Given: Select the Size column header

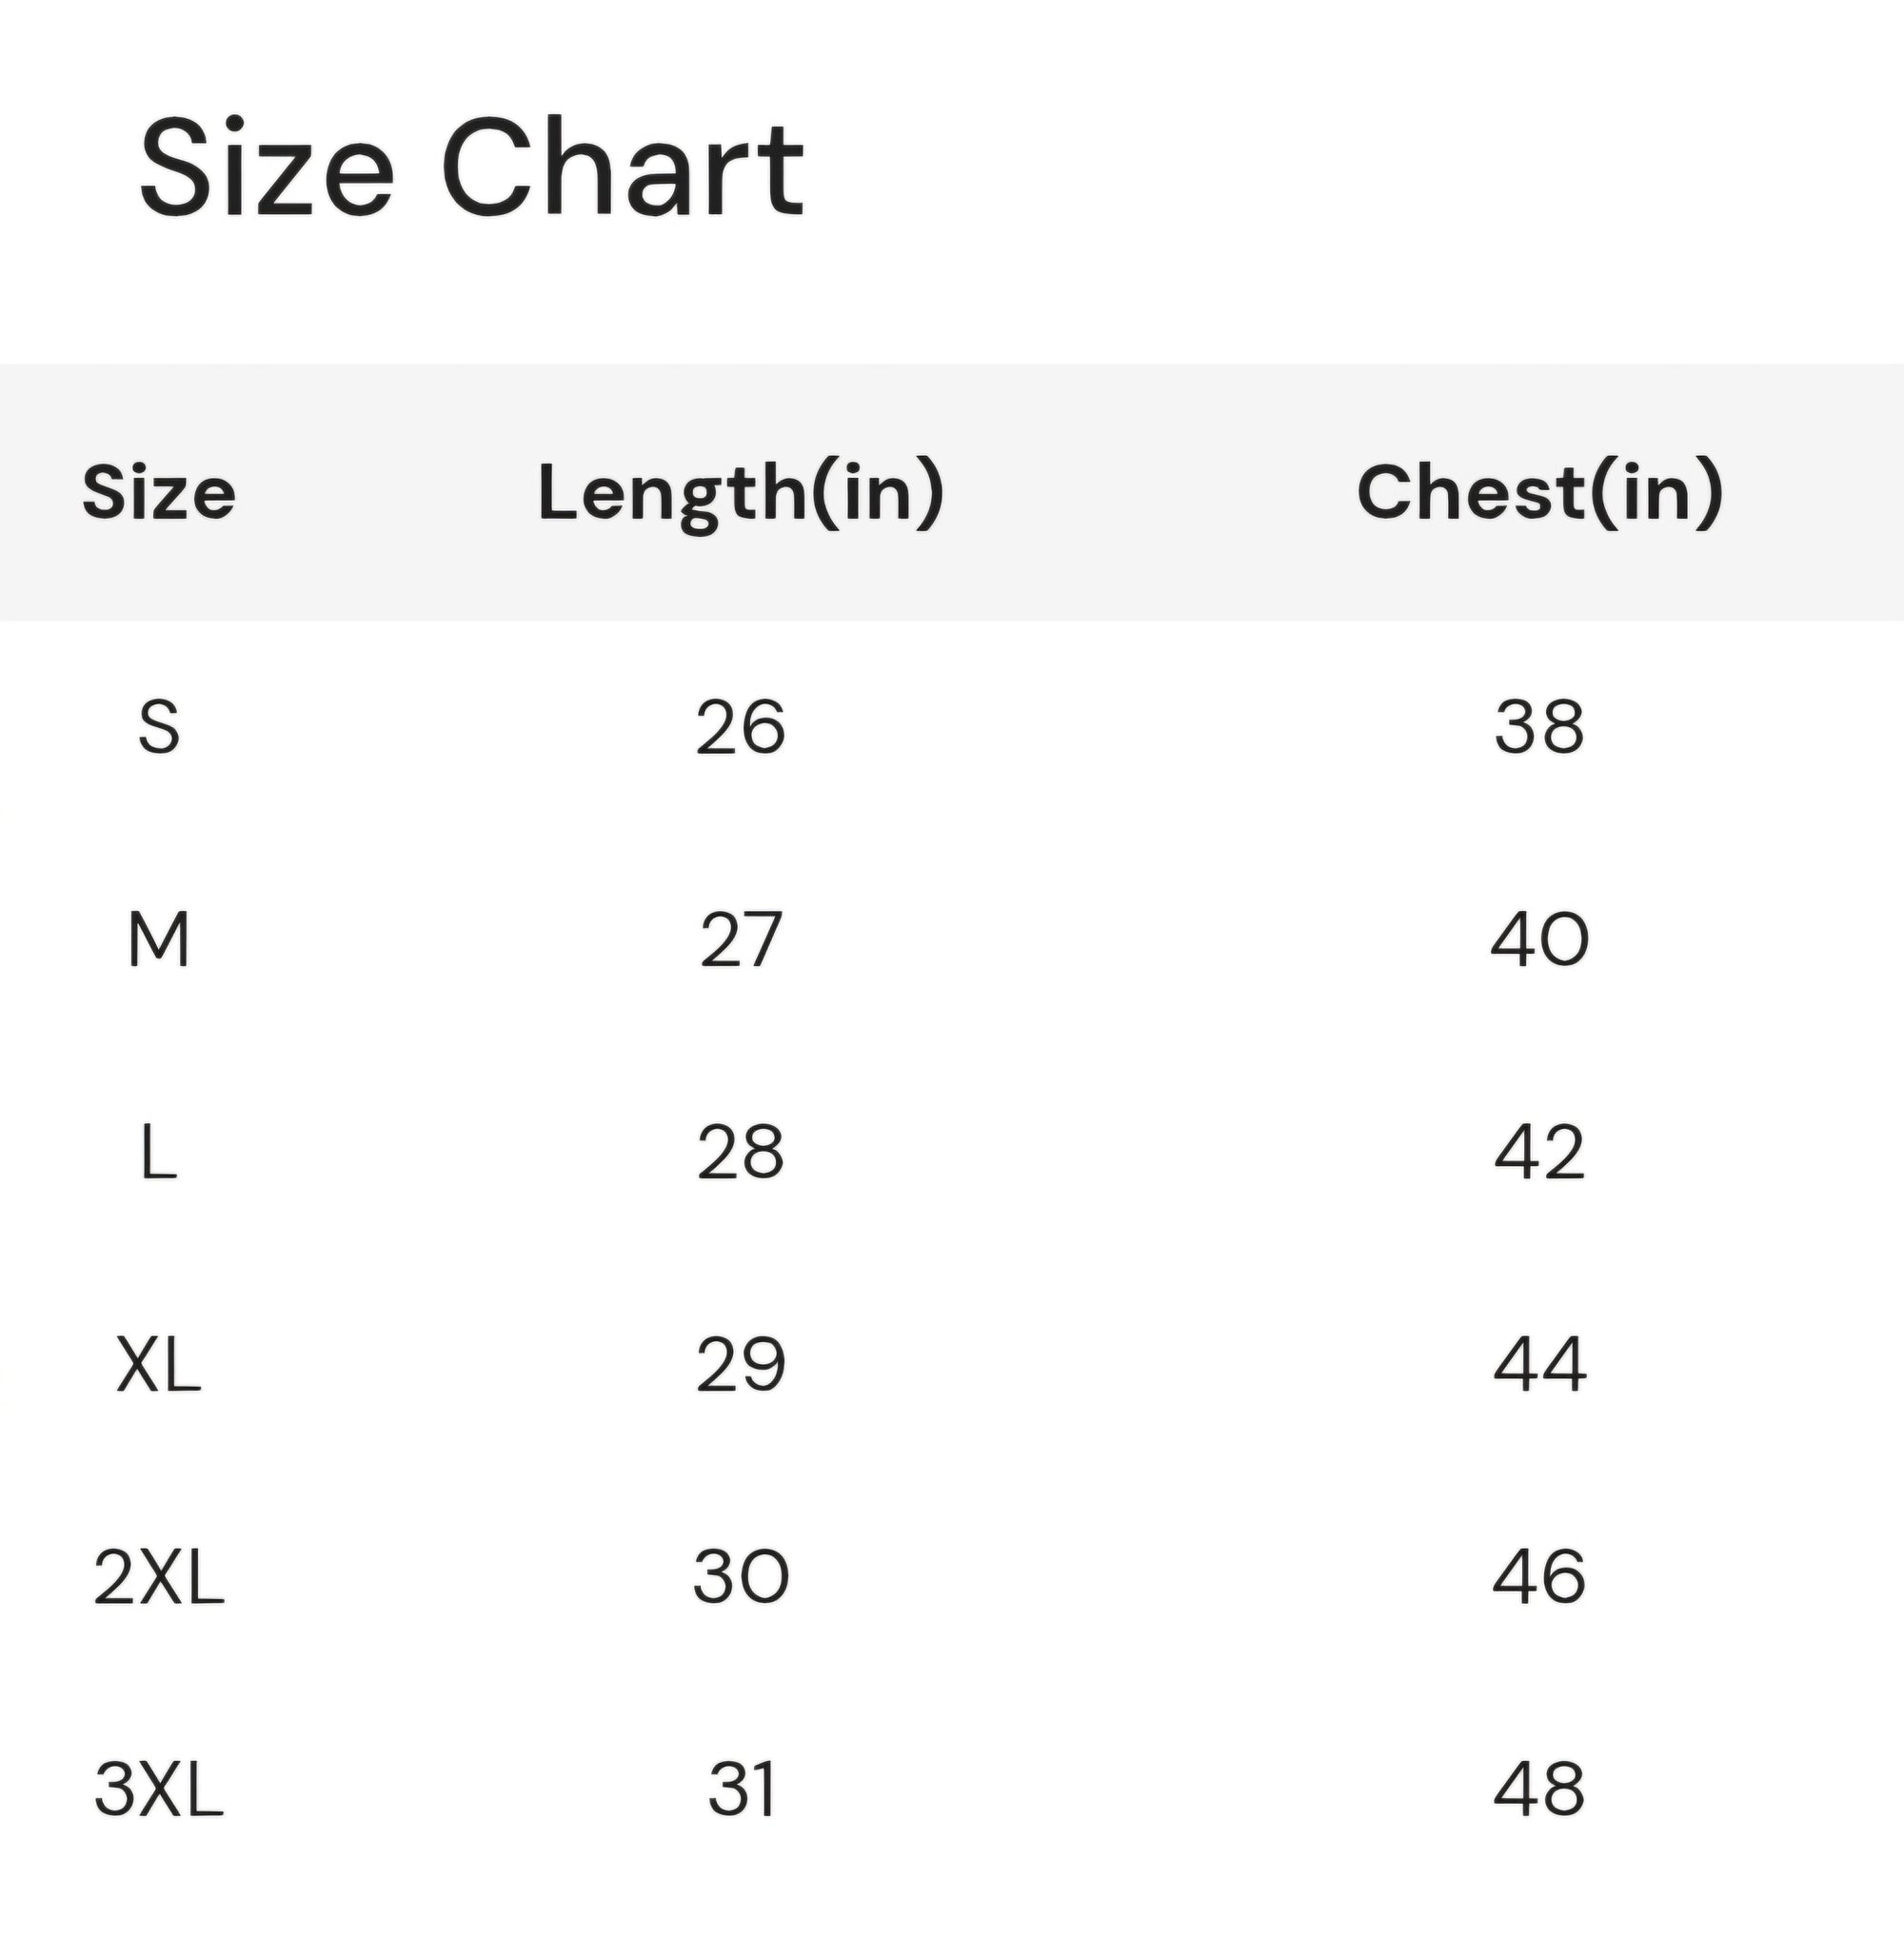Looking at the screenshot, I should [159, 492].
